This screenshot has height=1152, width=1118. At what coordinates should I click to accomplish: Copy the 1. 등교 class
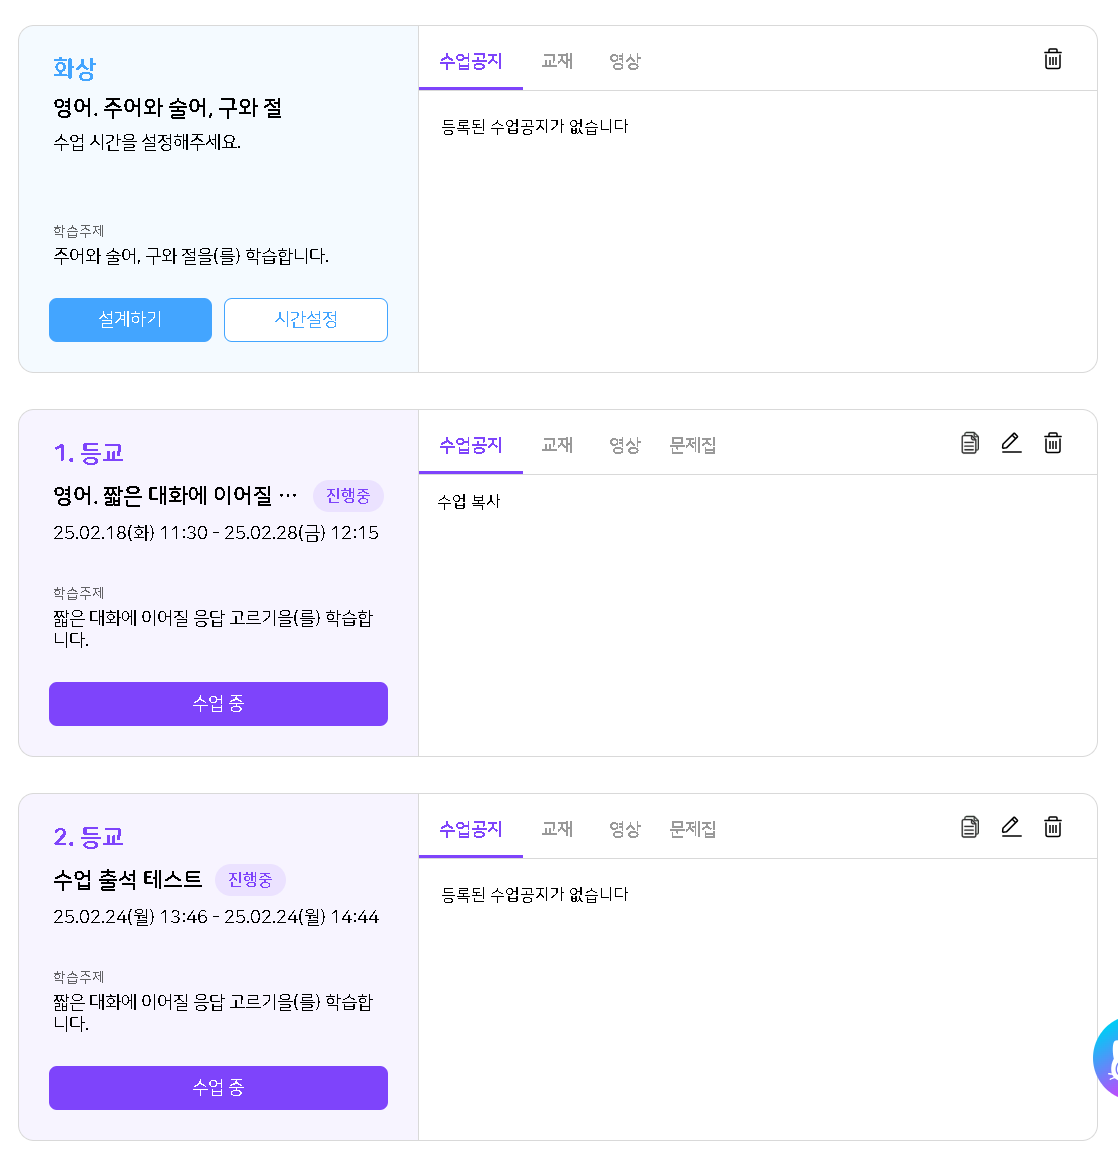(969, 443)
